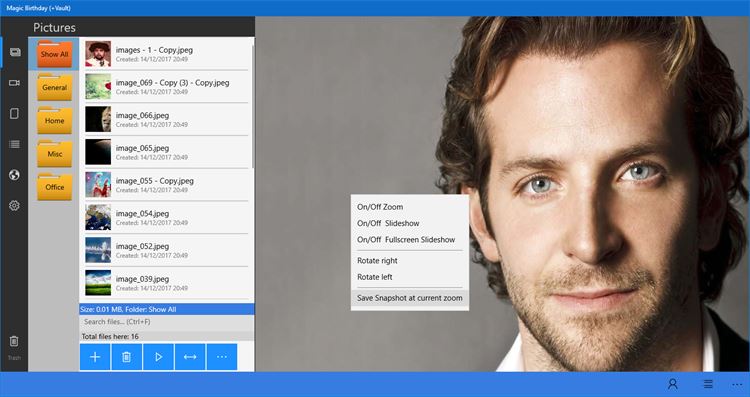Click the globe browser icon in sidebar
This screenshot has width=750, height=397.
tap(14, 175)
